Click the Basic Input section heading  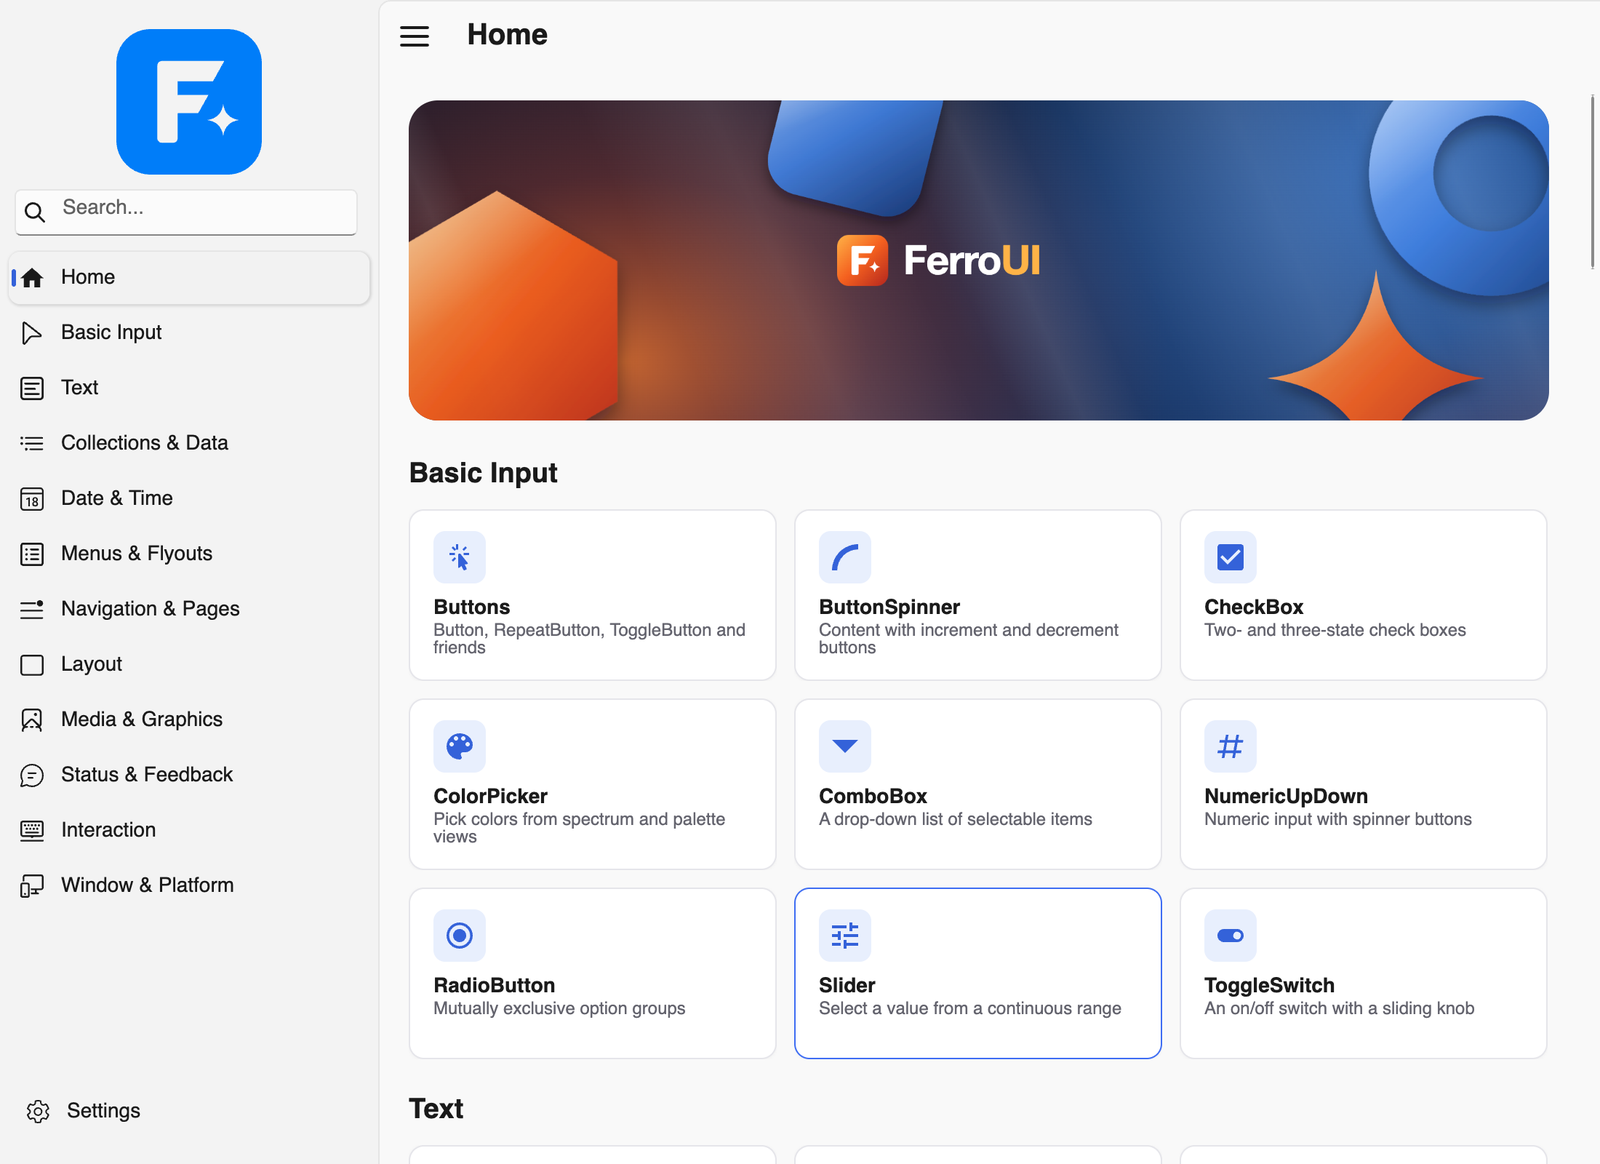483,473
